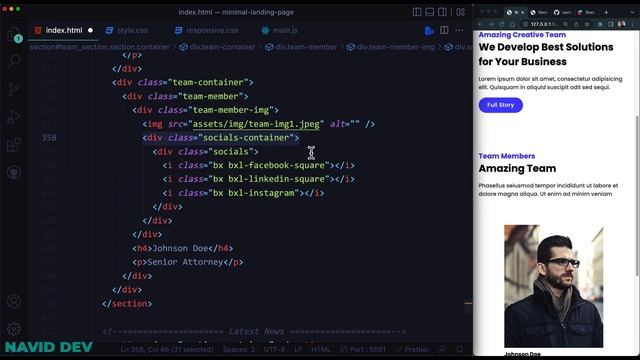Click the "team-container" class text

pyautogui.click(x=208, y=82)
